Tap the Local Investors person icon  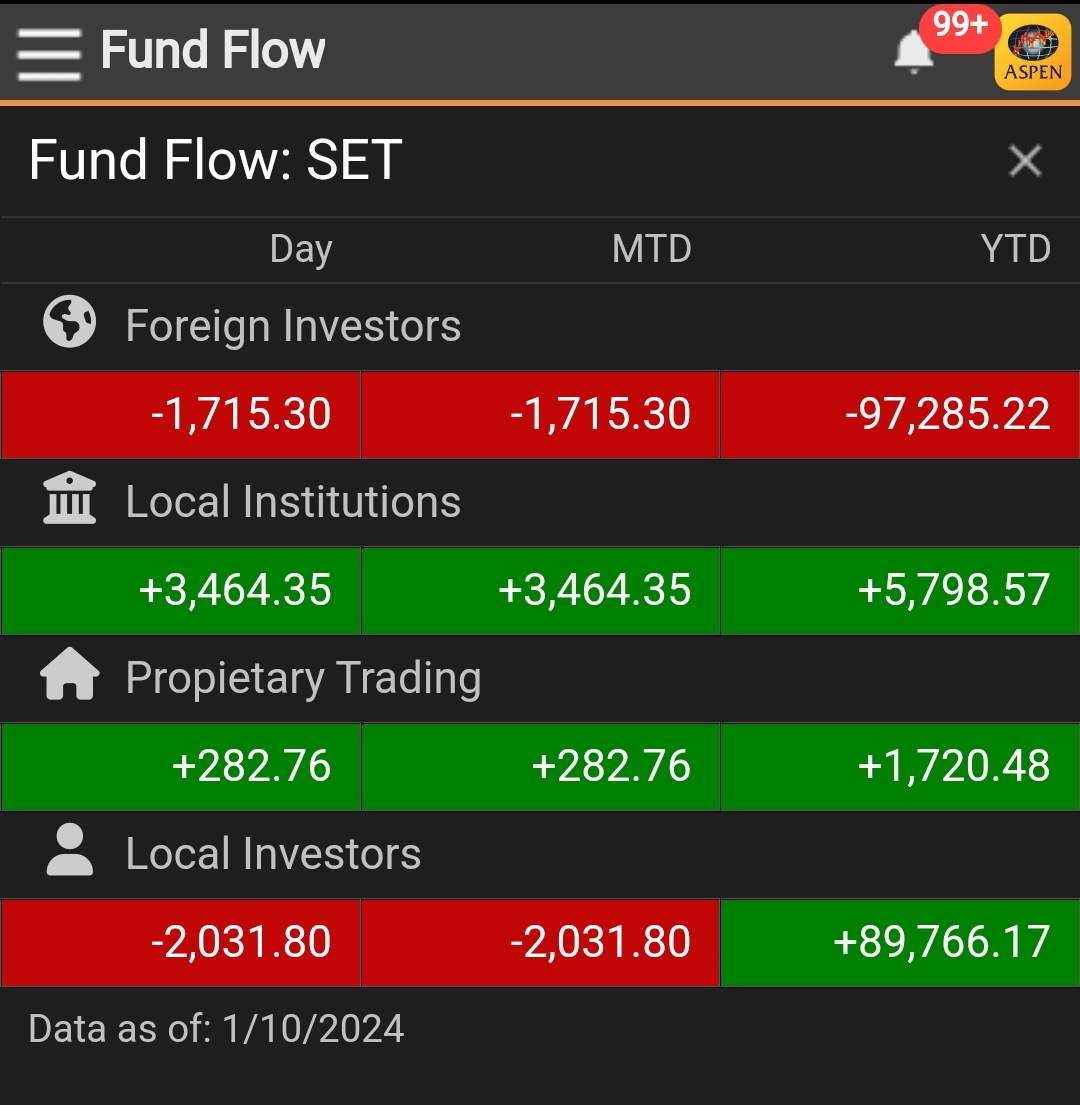(69, 850)
